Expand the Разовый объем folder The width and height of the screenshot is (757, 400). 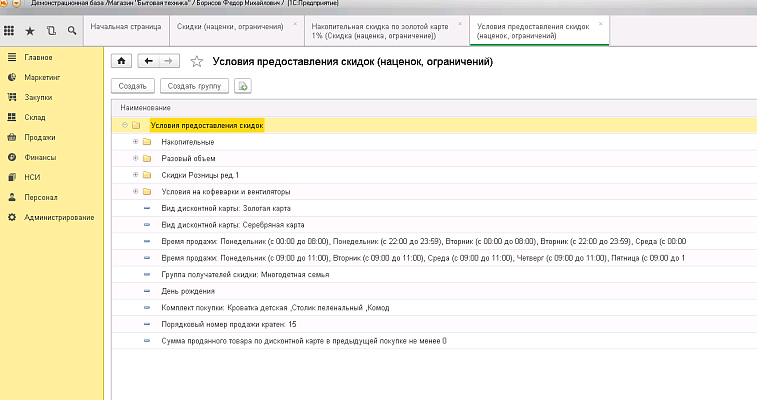point(135,158)
